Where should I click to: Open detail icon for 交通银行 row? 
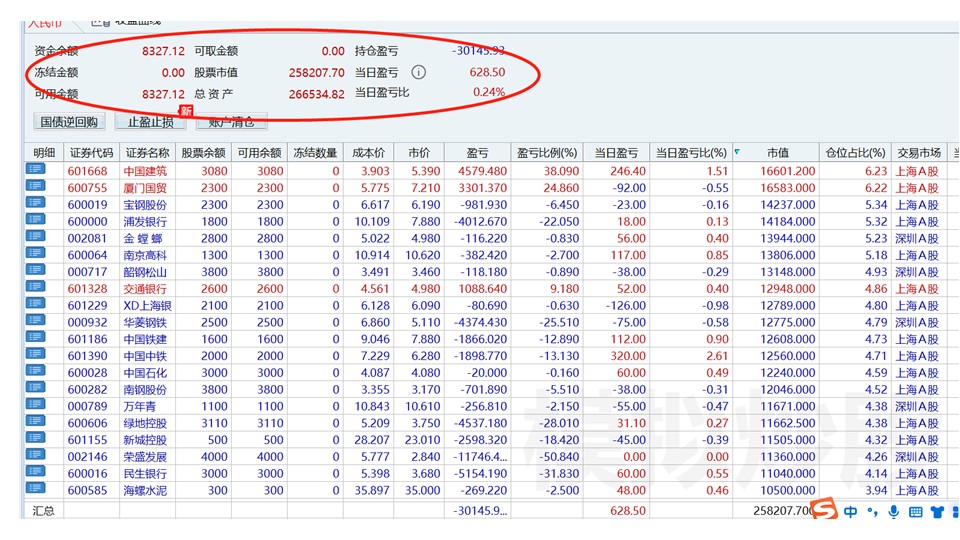36,287
